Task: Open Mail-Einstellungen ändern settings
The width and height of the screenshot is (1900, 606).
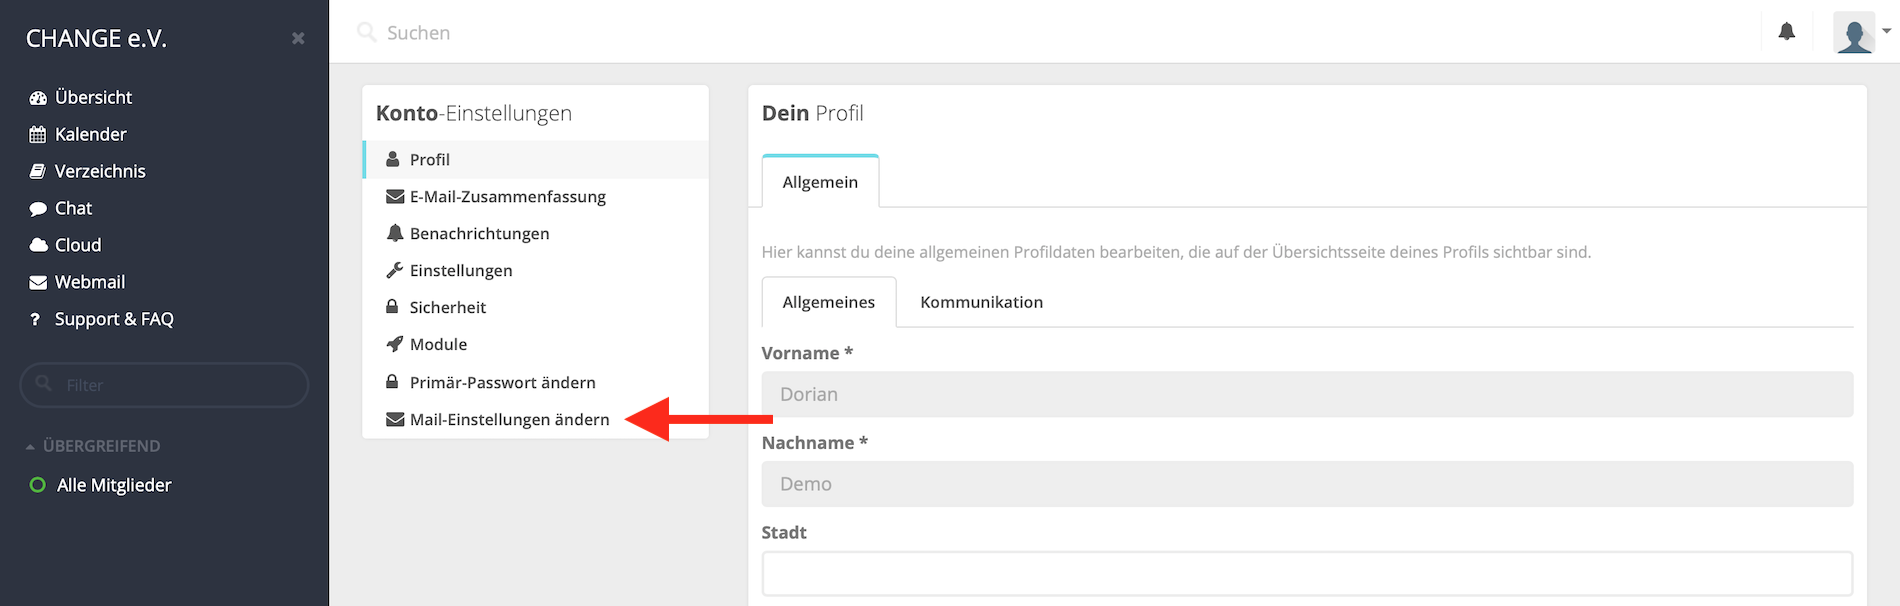Action: pyautogui.click(x=509, y=419)
